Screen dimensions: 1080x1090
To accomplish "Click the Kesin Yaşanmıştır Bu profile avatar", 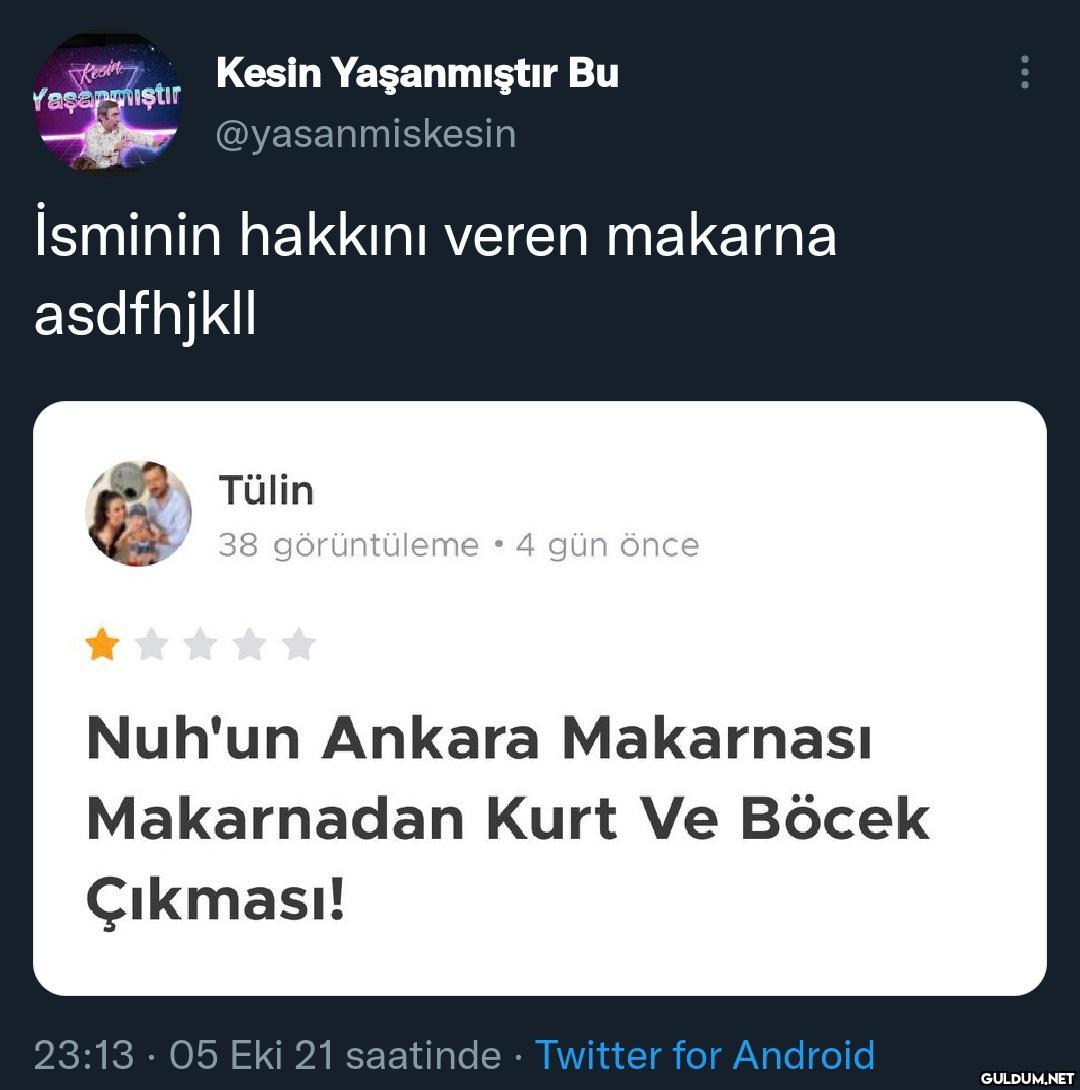I will pos(107,101).
